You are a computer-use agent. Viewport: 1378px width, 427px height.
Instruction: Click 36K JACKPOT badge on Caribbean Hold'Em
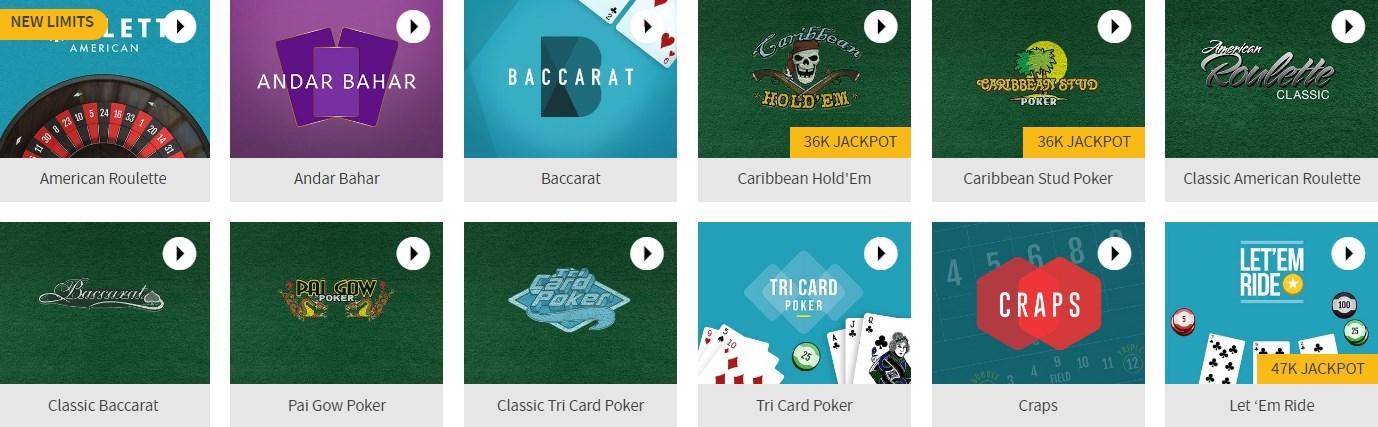(850, 142)
